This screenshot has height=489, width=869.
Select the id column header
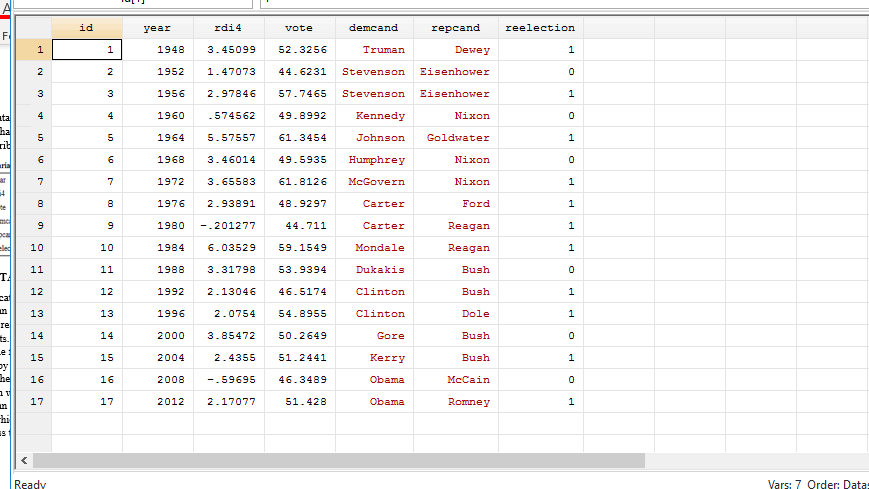pyautogui.click(x=87, y=28)
